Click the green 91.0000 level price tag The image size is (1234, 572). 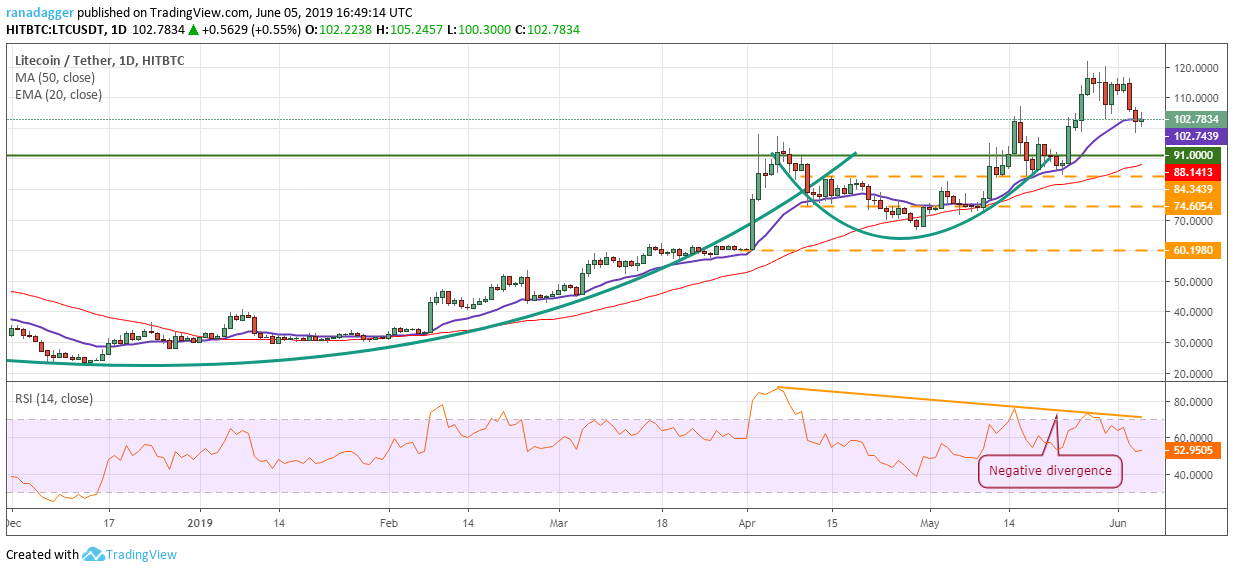1195,155
